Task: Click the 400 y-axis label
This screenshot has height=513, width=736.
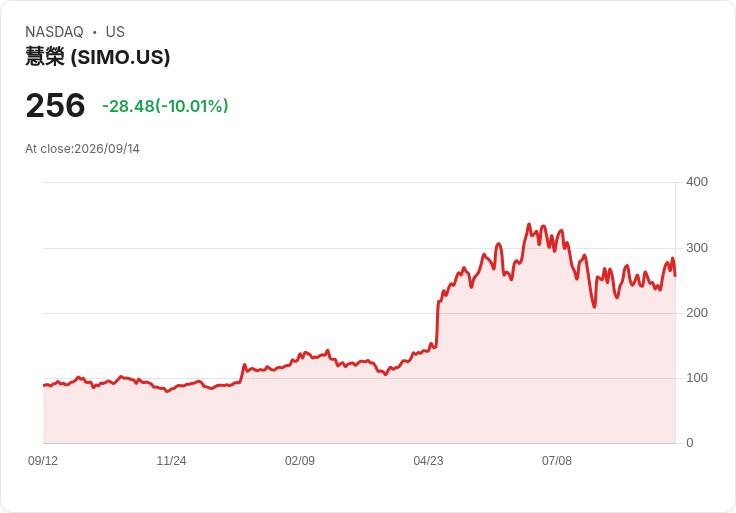Action: click(697, 182)
